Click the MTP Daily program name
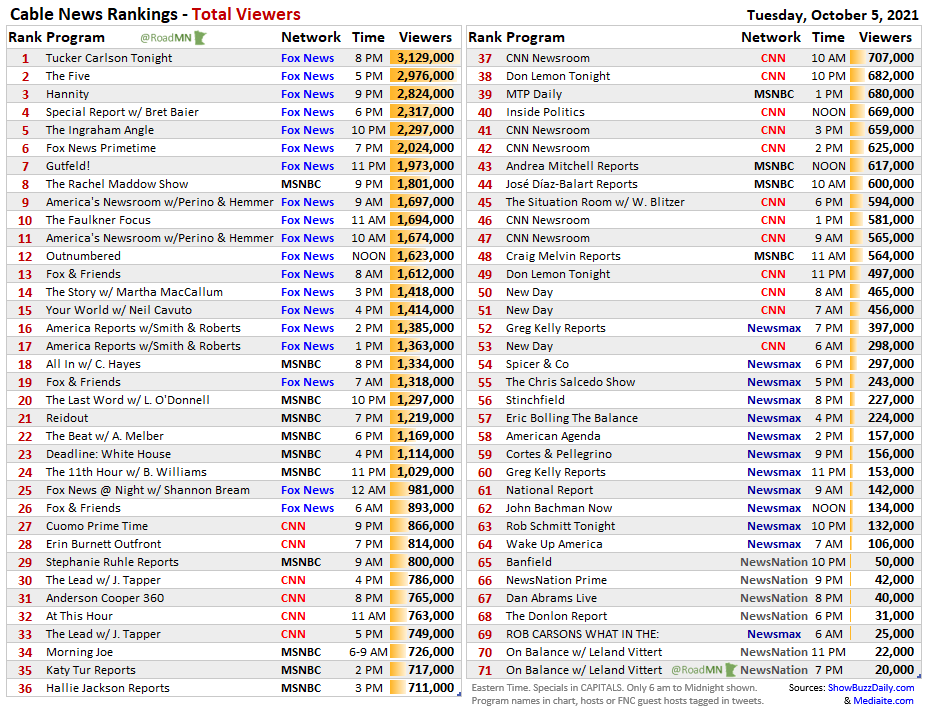This screenshot has height=713, width=926. (534, 94)
